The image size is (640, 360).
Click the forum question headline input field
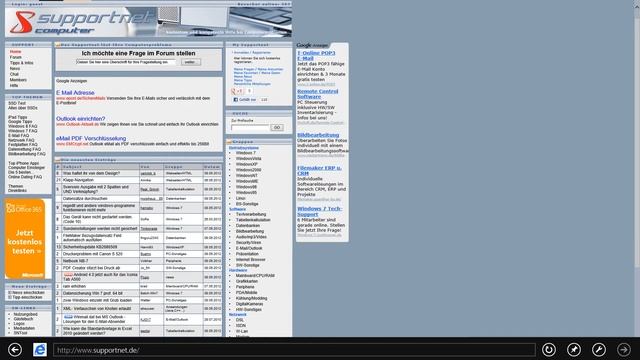click(126, 62)
